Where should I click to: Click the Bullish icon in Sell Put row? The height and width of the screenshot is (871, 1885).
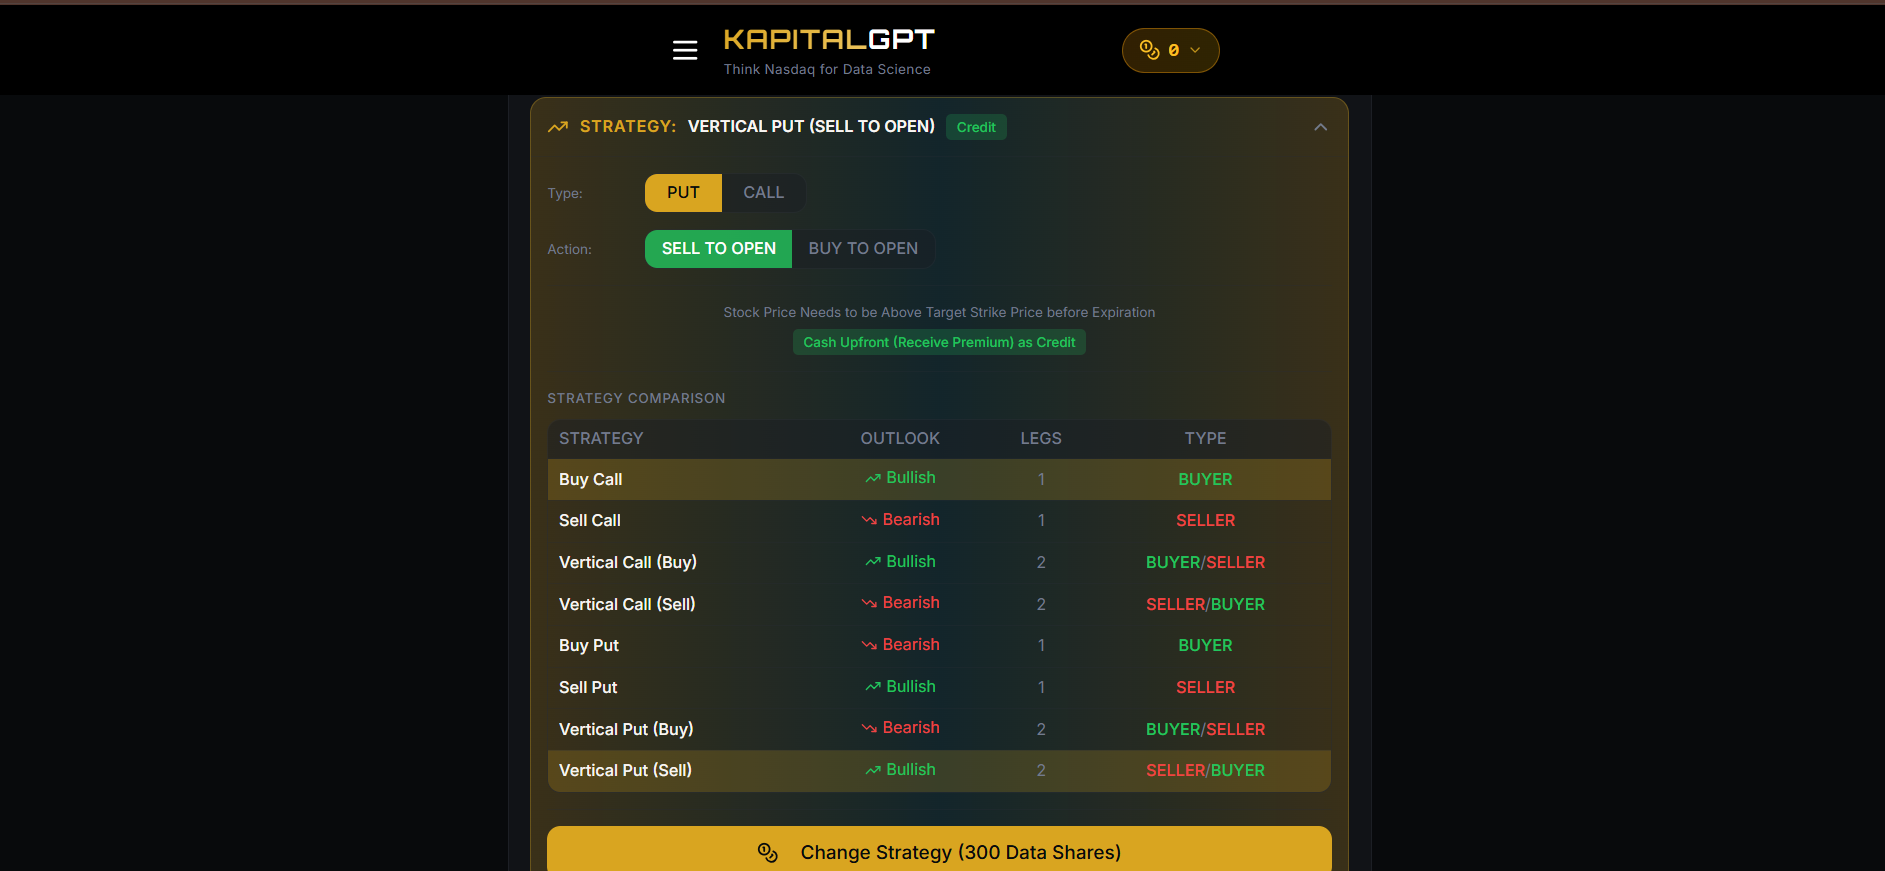pyautogui.click(x=873, y=687)
